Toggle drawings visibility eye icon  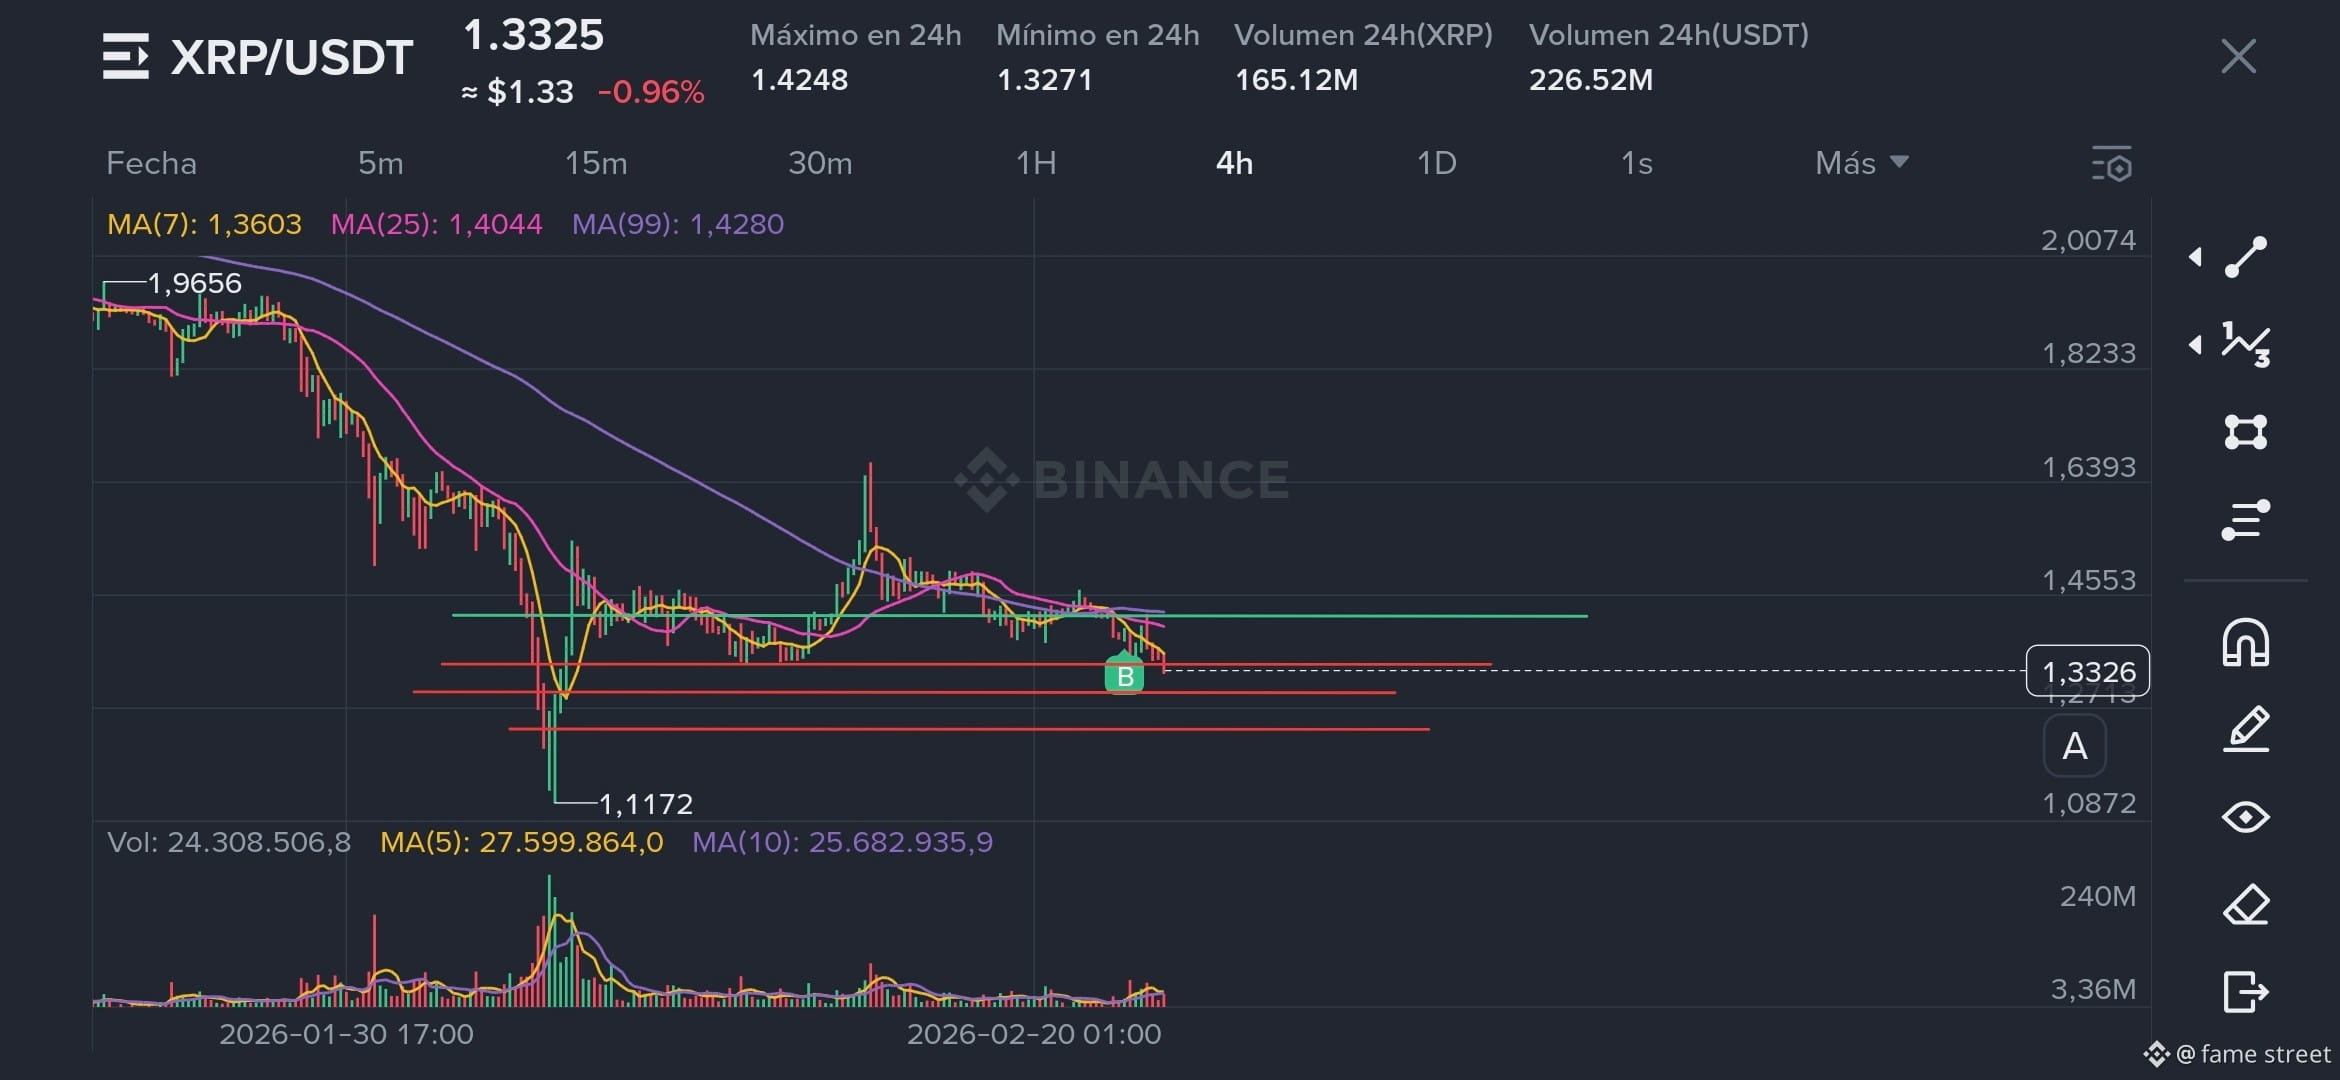tap(2246, 817)
